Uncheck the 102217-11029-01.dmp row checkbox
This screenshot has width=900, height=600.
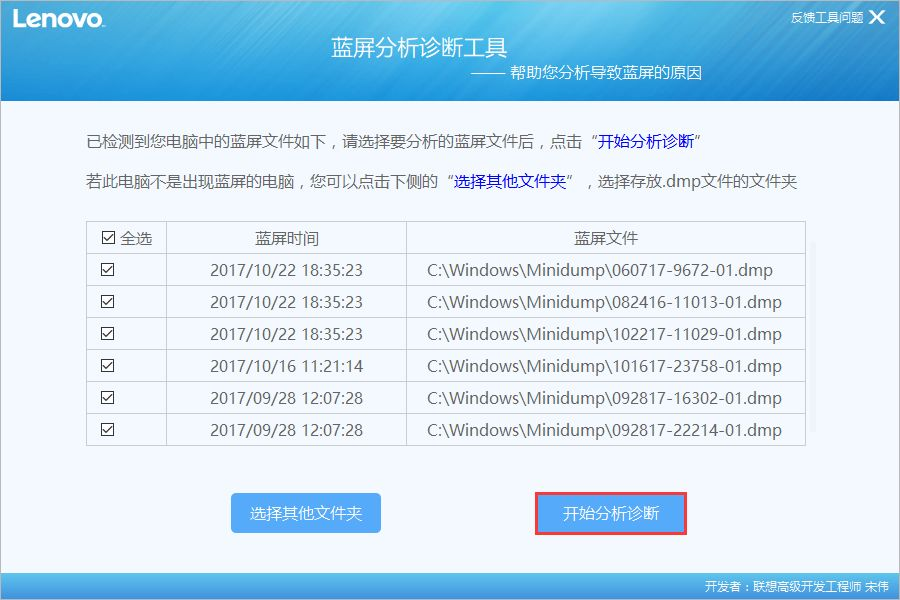coord(108,334)
